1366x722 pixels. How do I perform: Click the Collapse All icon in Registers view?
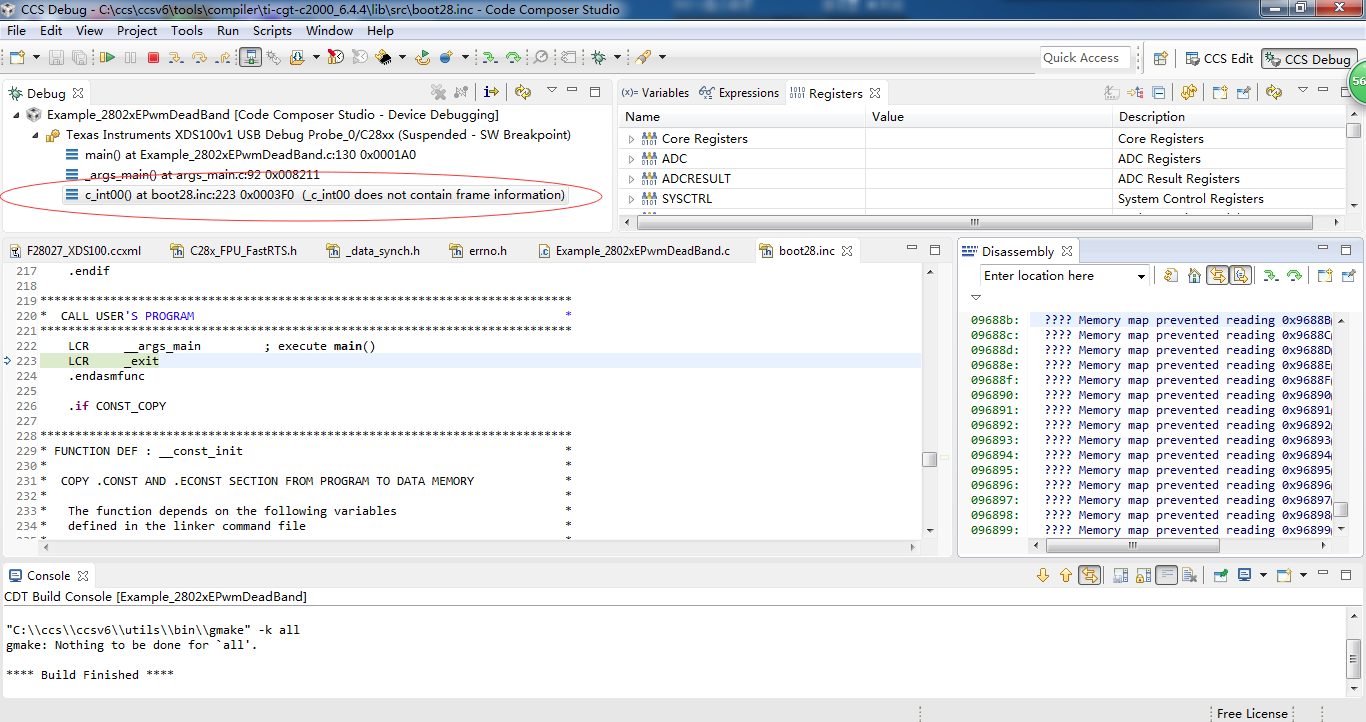pyautogui.click(x=1158, y=93)
